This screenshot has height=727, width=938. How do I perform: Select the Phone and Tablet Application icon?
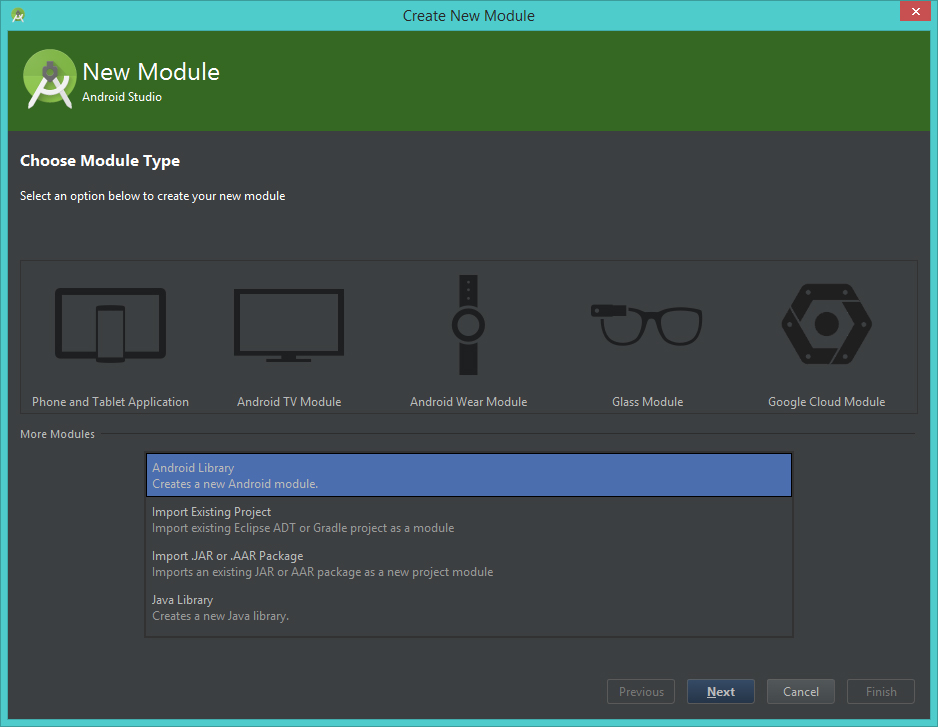point(110,324)
